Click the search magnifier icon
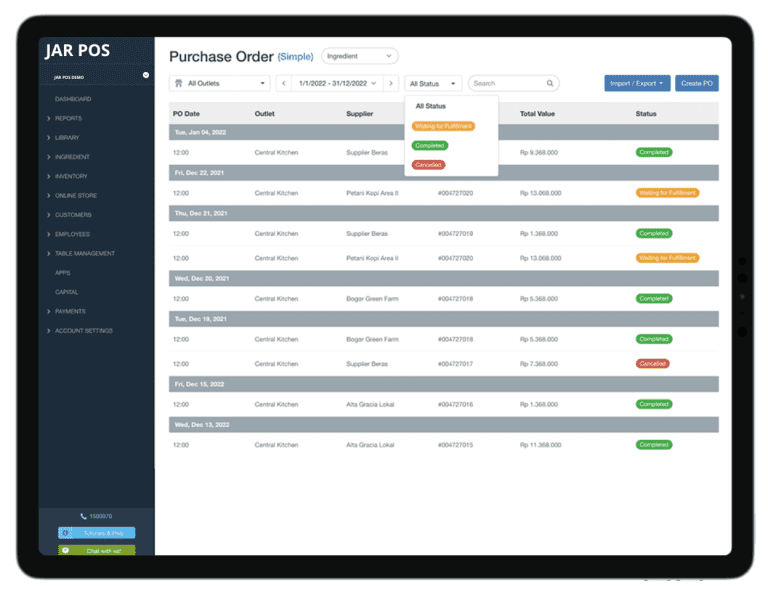This screenshot has width=768, height=594. pyautogui.click(x=550, y=84)
